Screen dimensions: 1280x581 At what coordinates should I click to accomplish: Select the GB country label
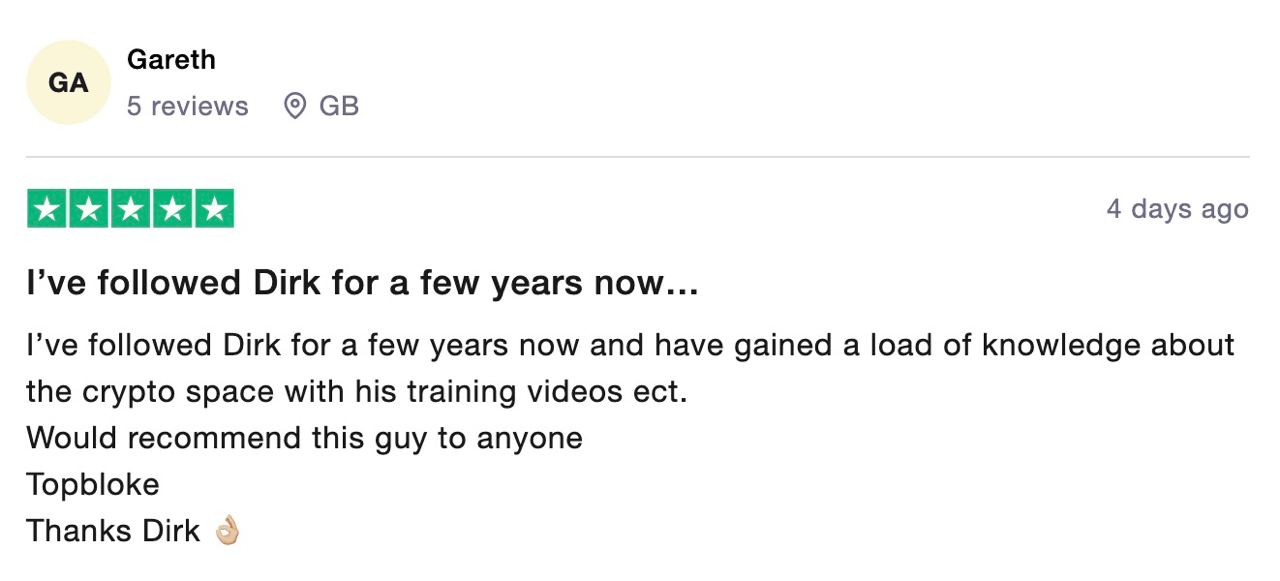(x=339, y=106)
